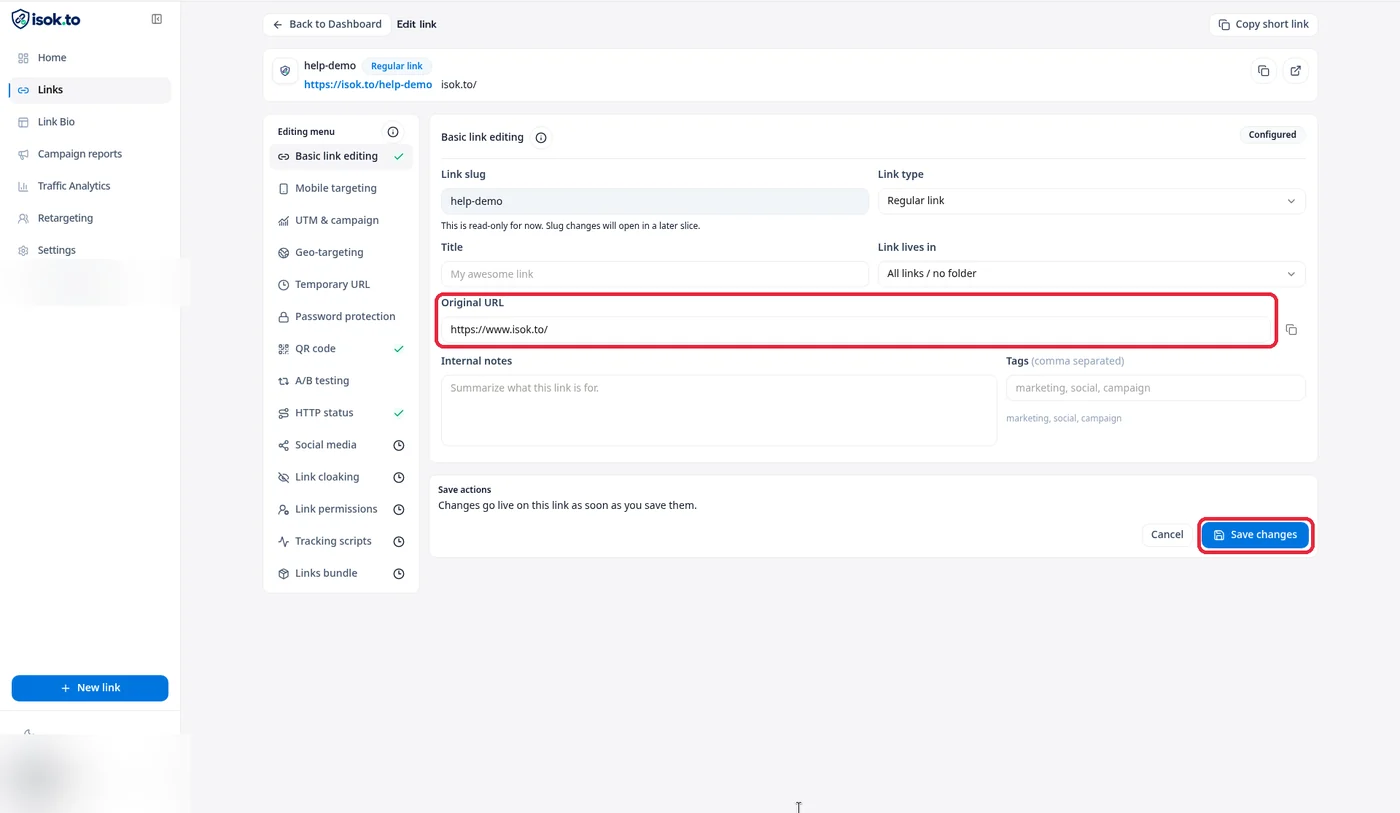Open Retargeting in the sidebar

(x=90, y=218)
